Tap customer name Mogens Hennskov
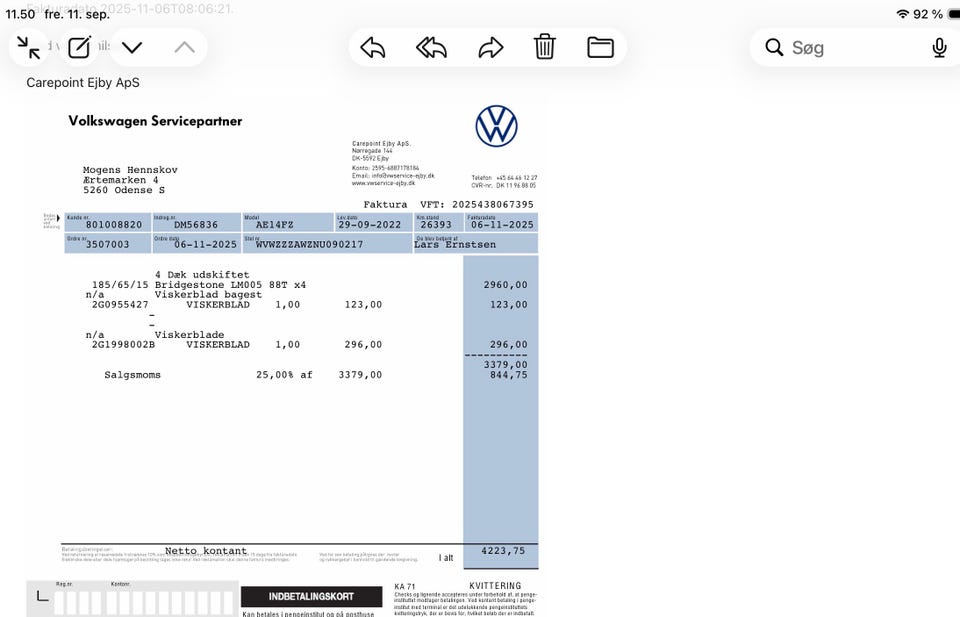 tap(130, 170)
